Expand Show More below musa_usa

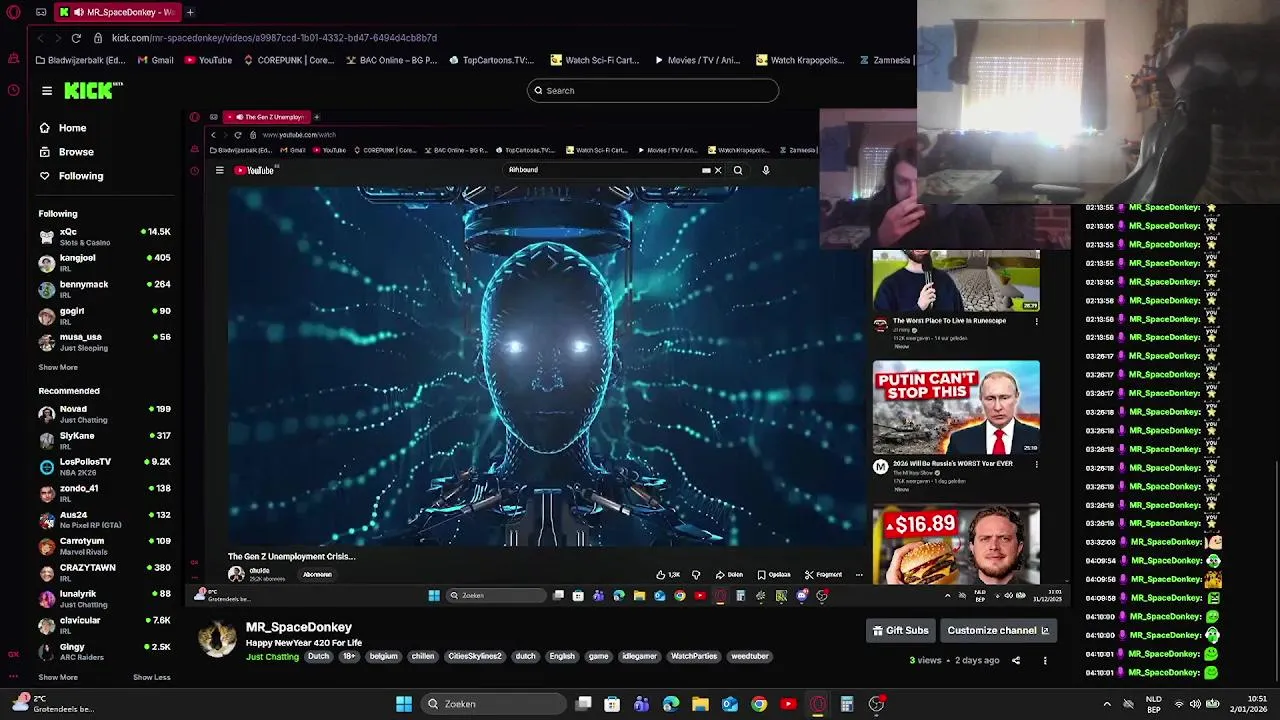(58, 367)
